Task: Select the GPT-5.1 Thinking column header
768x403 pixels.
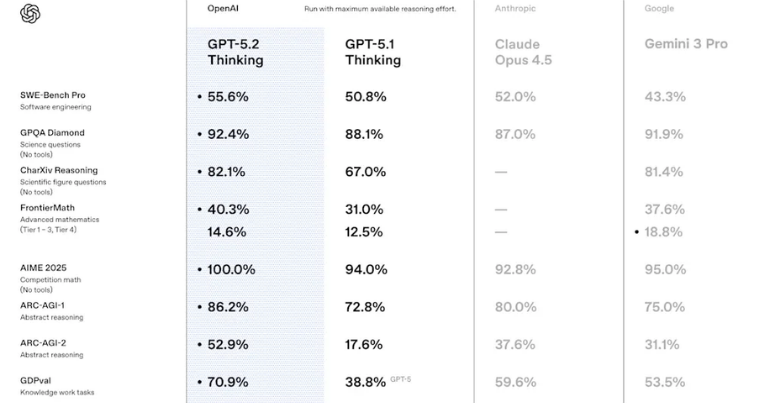Action: [373, 52]
